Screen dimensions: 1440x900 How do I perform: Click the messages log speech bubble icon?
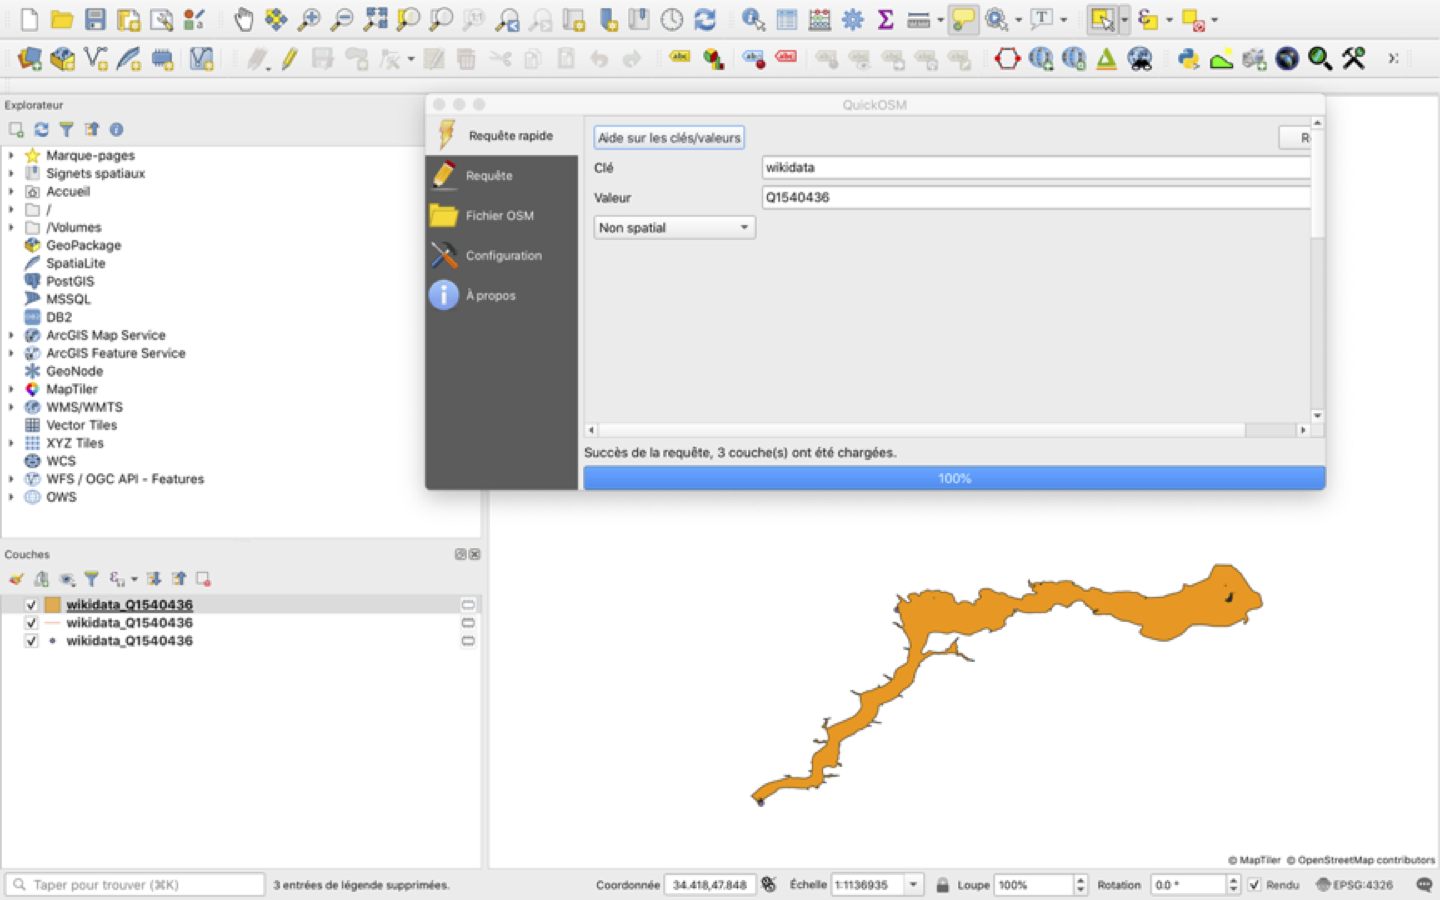pos(1424,885)
